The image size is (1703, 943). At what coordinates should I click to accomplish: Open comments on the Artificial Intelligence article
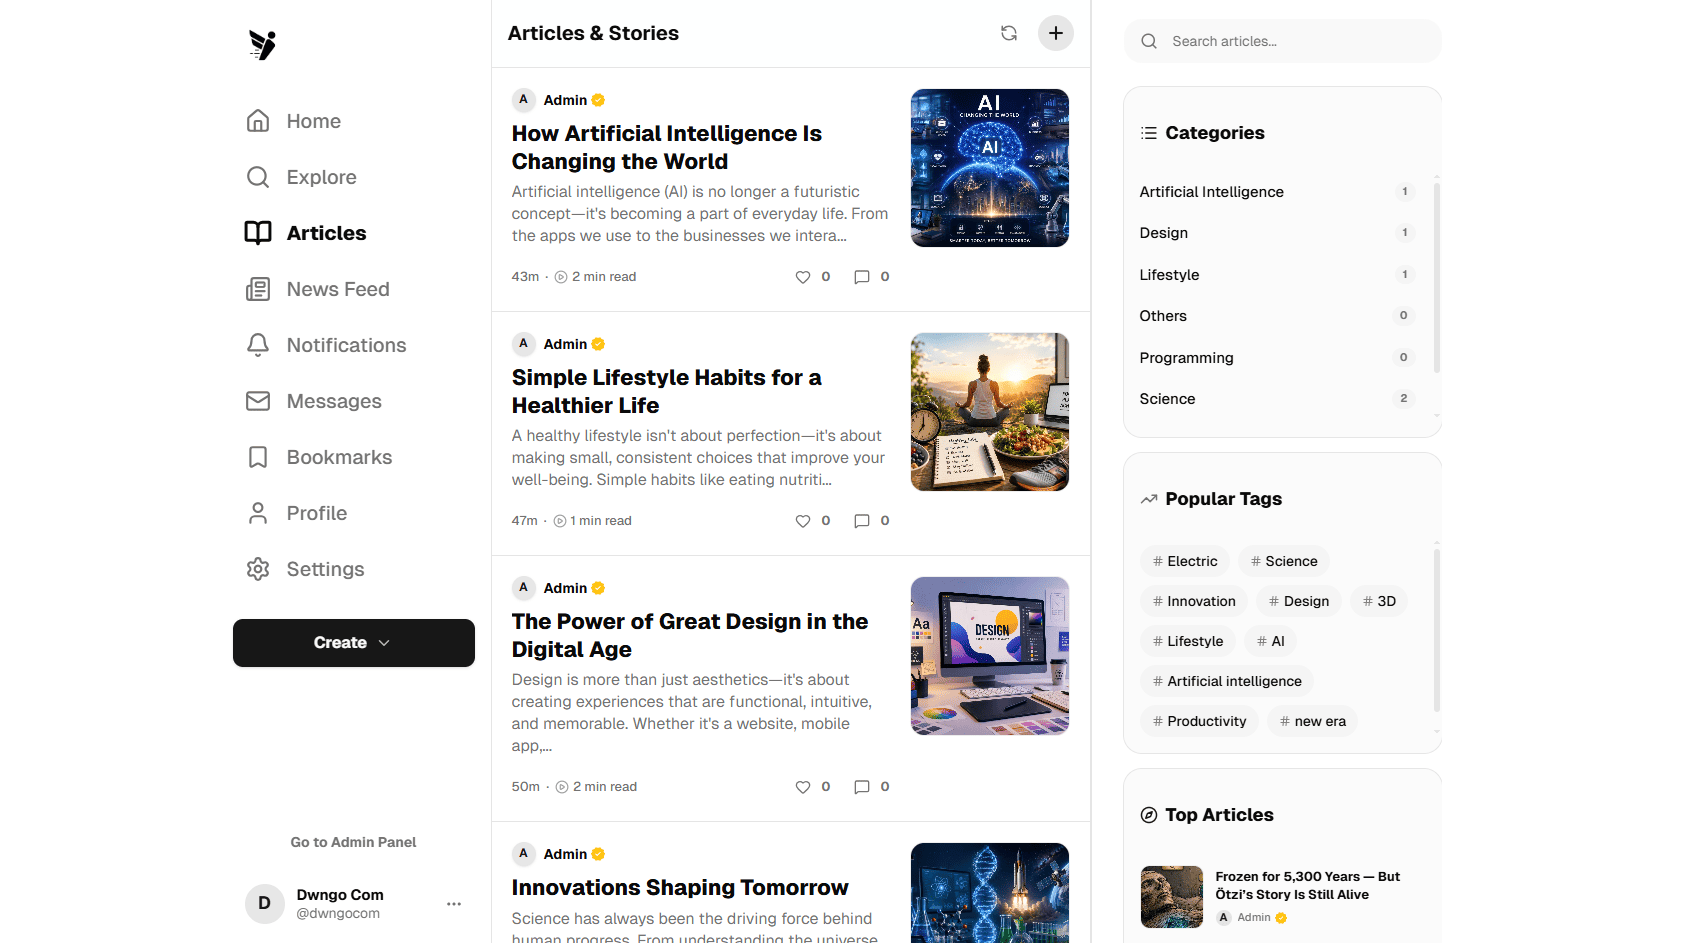(x=862, y=277)
